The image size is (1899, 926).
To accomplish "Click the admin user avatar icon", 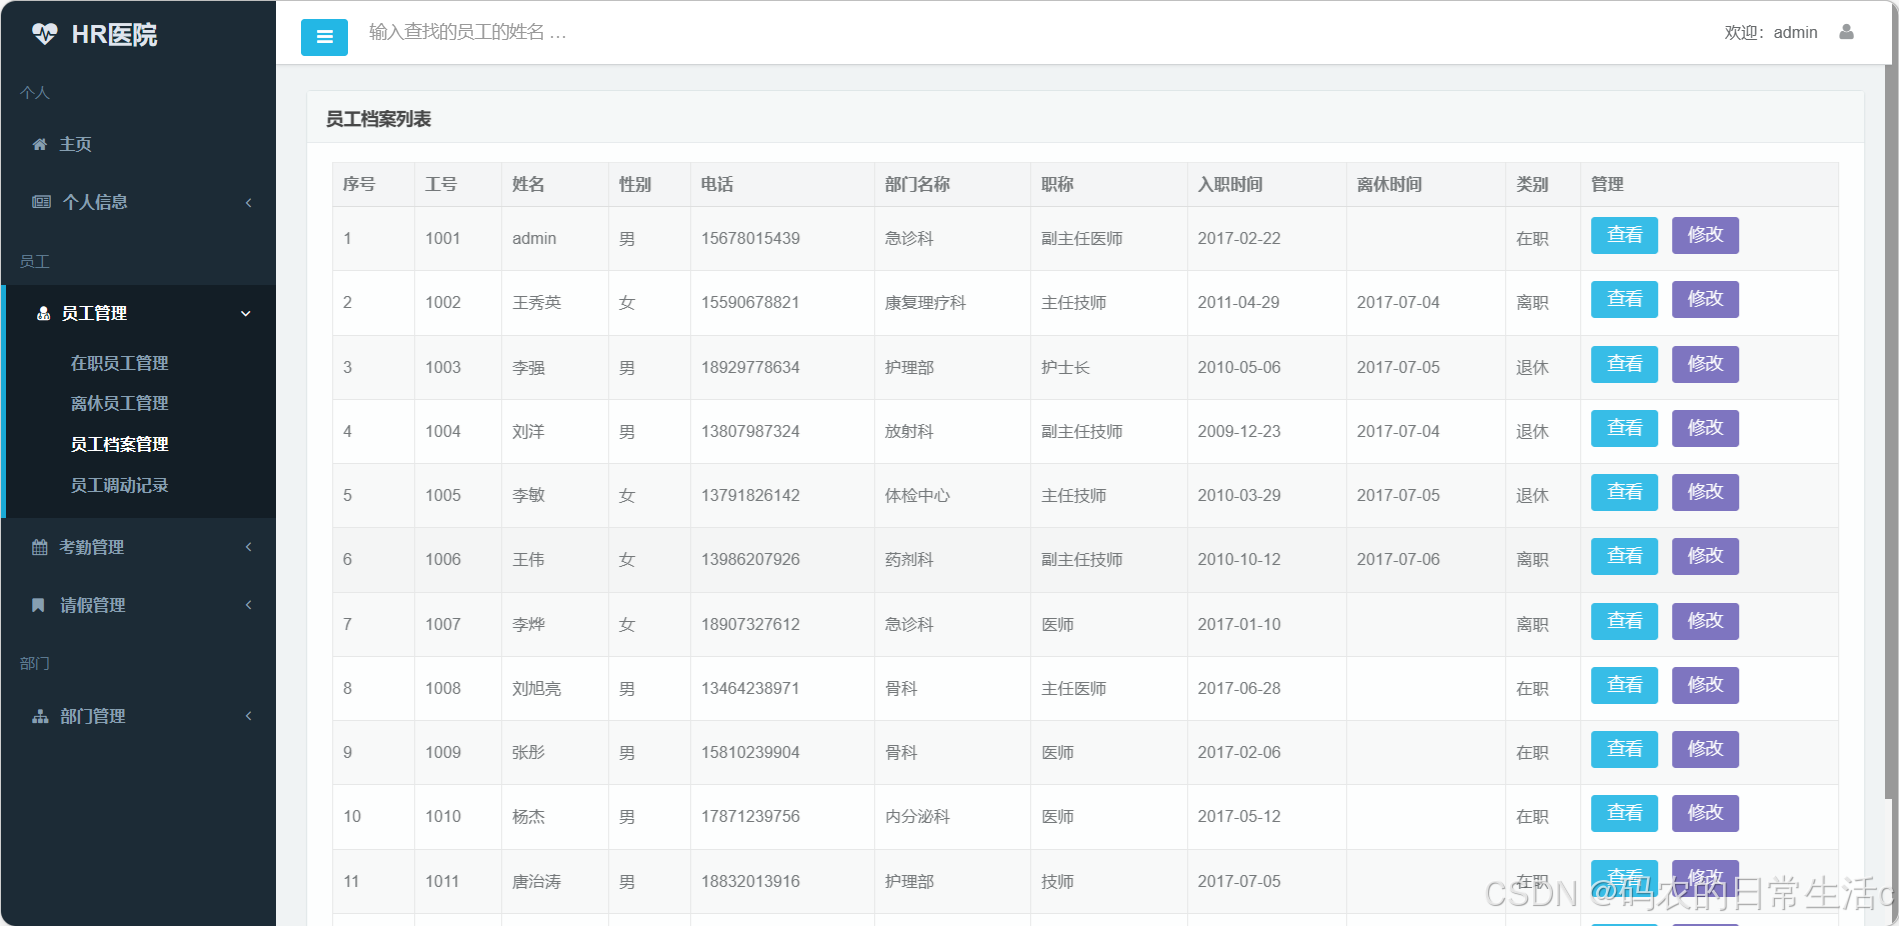I will 1845,32.
